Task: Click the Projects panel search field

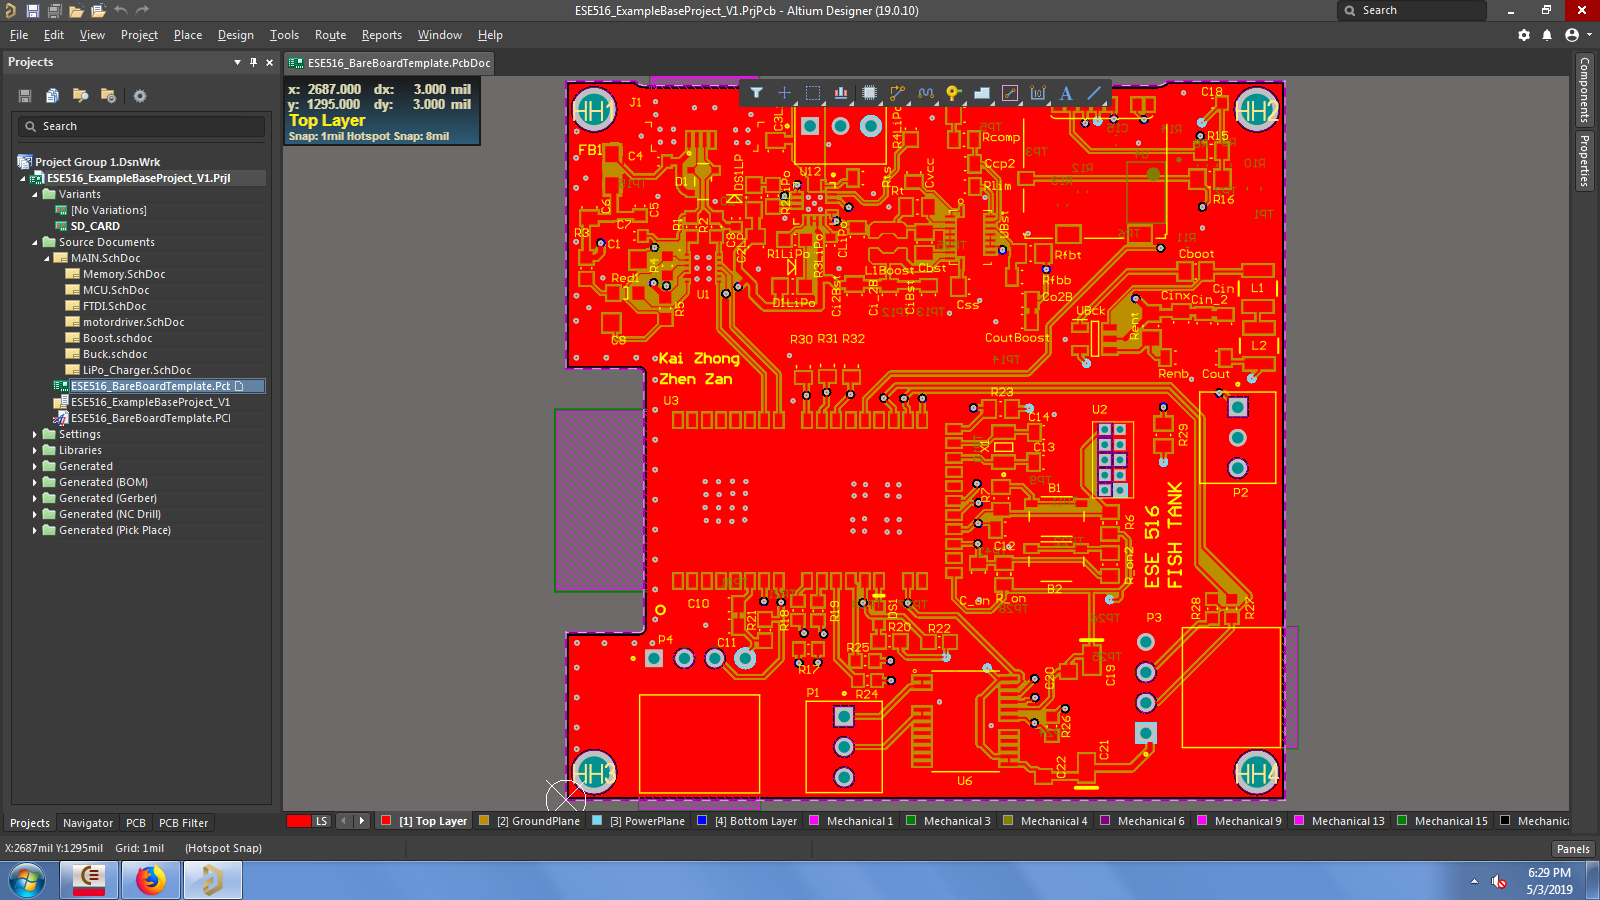Action: [141, 126]
